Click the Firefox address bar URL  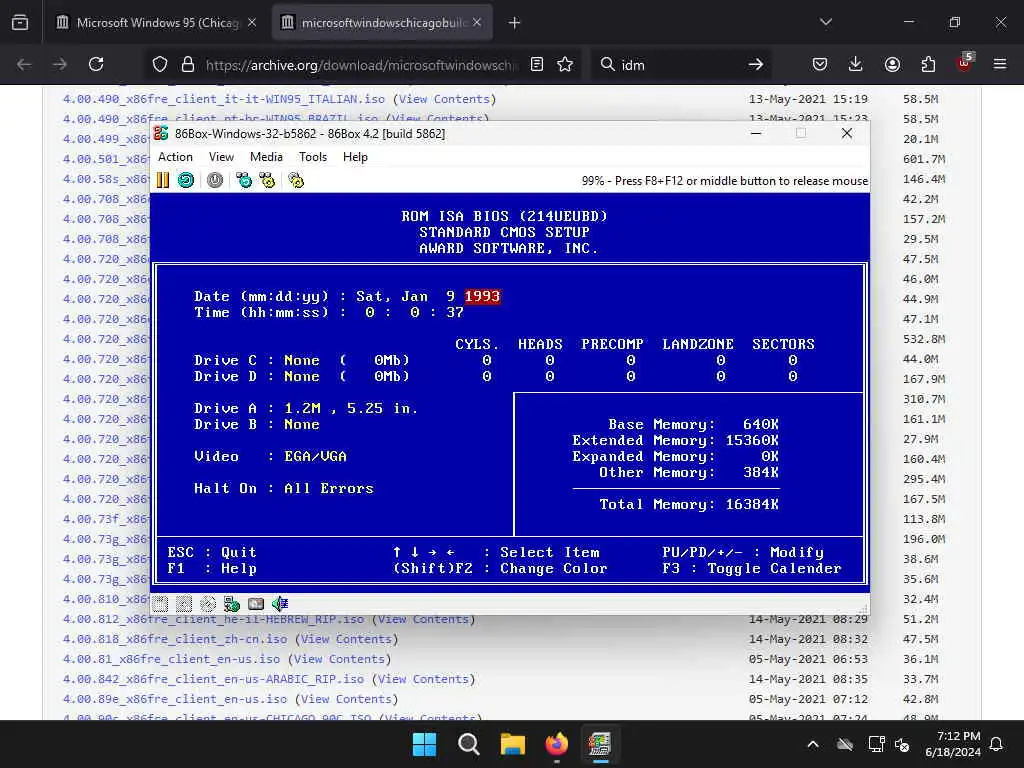(361, 65)
